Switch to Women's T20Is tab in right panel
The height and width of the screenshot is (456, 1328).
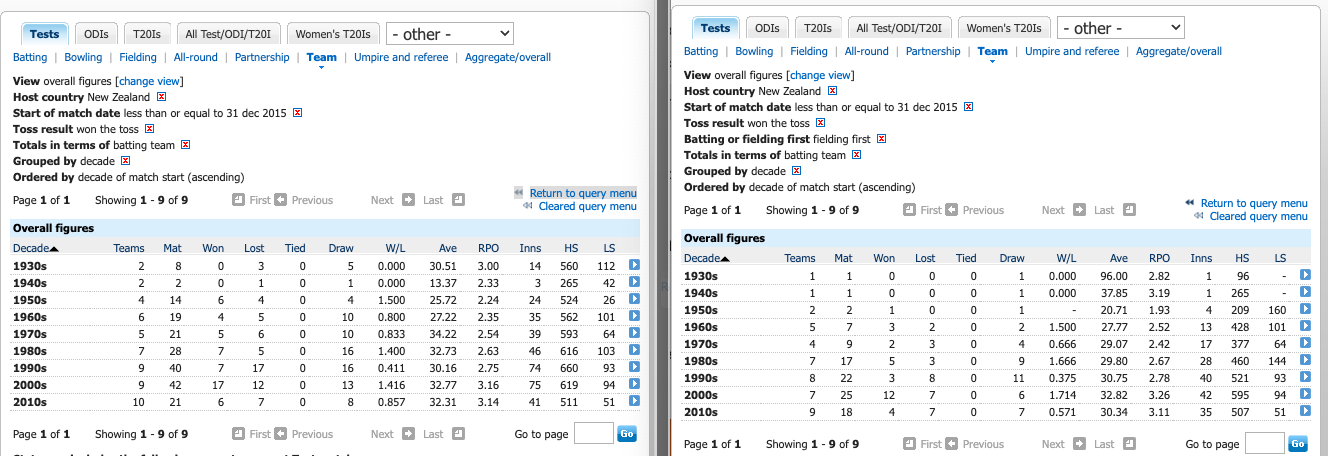tap(1003, 29)
